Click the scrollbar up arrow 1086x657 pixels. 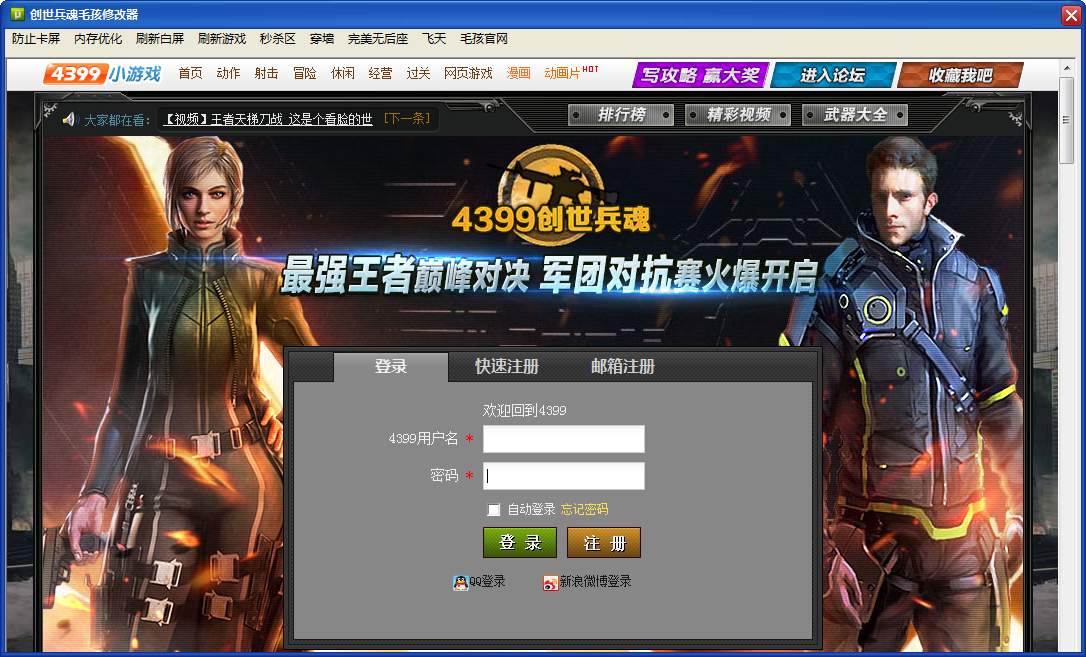click(x=1067, y=67)
